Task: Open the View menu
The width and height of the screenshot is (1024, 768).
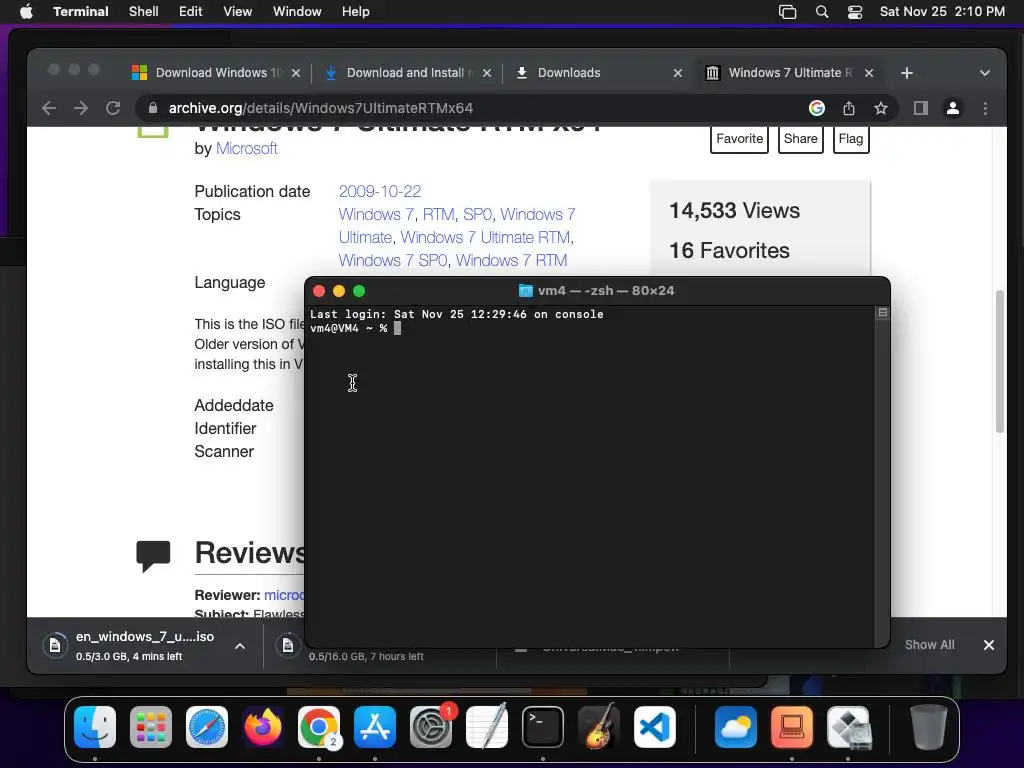Action: (x=238, y=12)
